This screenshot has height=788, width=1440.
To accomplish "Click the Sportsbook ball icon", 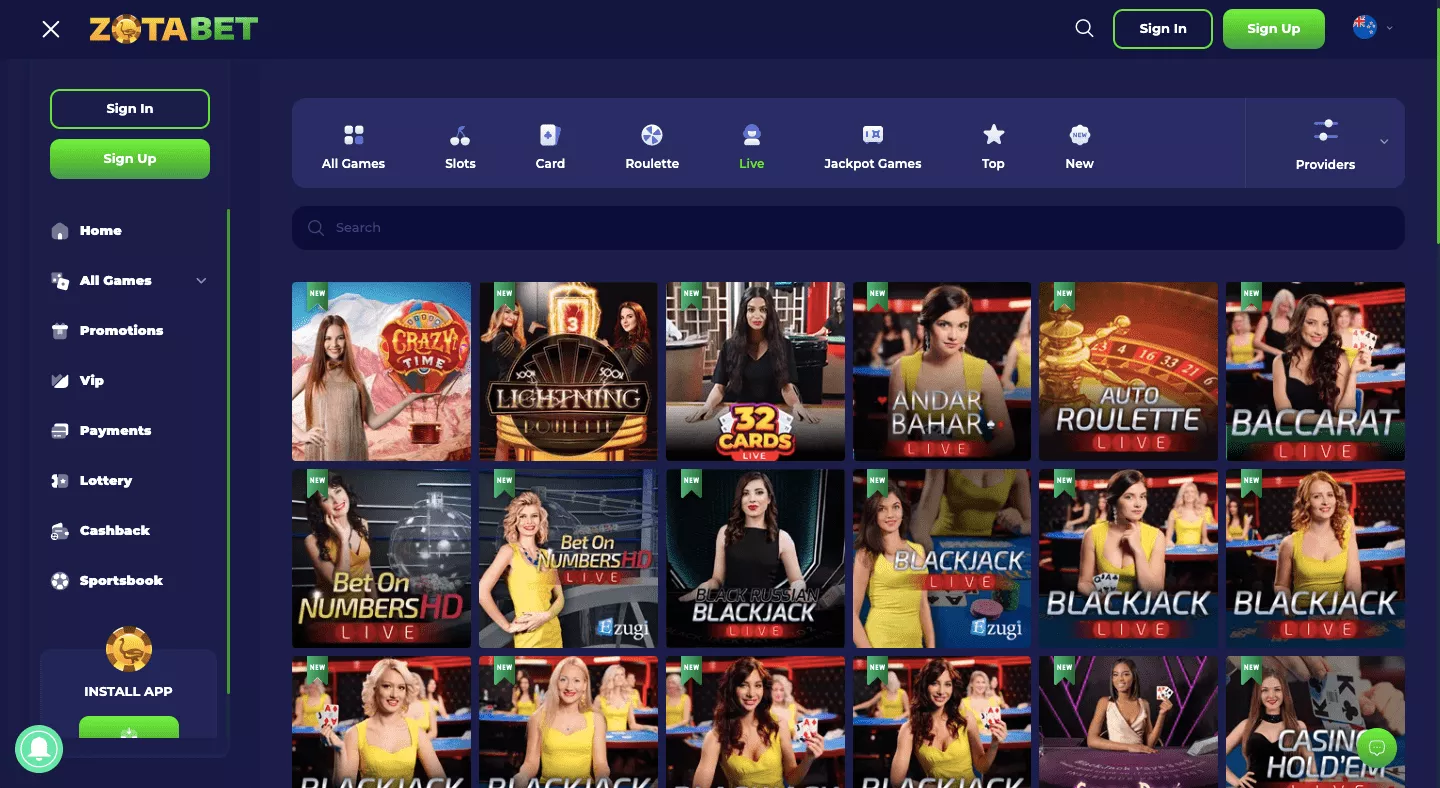I will 60,581.
